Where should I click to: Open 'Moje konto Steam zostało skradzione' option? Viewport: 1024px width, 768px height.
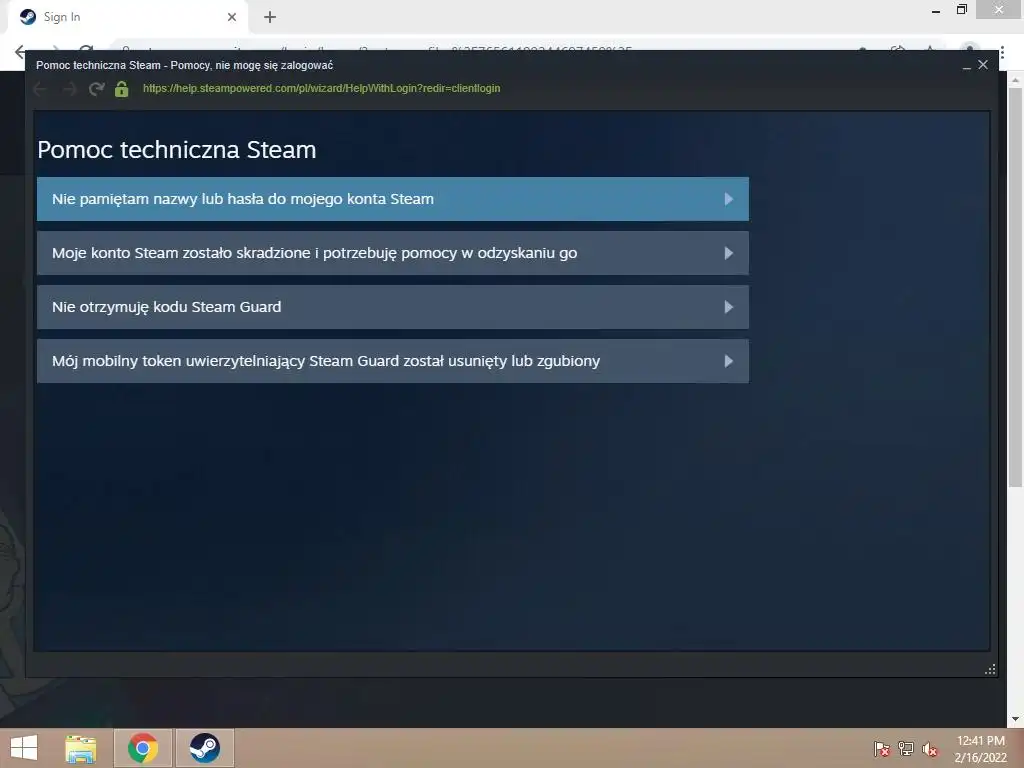(392, 253)
